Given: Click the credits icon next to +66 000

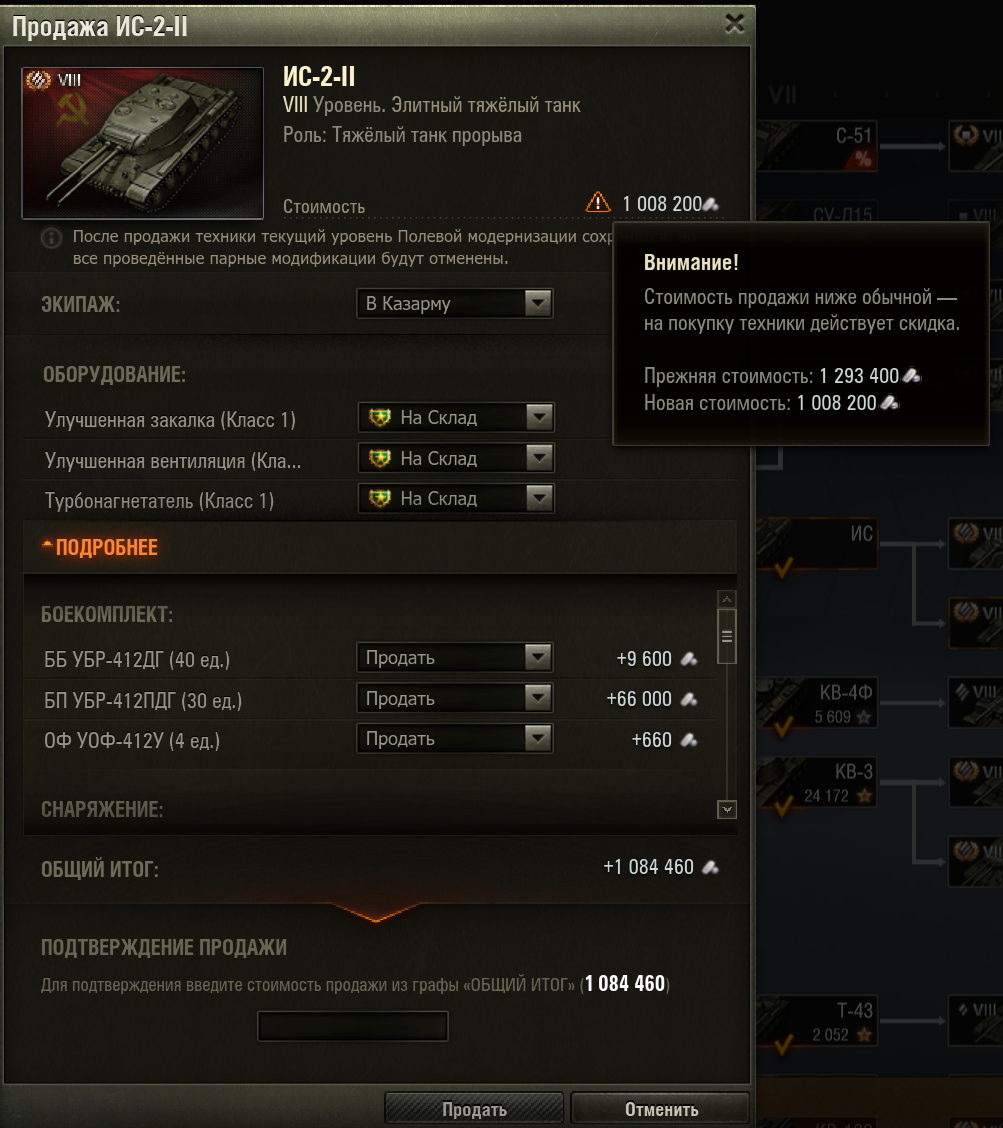Looking at the screenshot, I should click(689, 699).
